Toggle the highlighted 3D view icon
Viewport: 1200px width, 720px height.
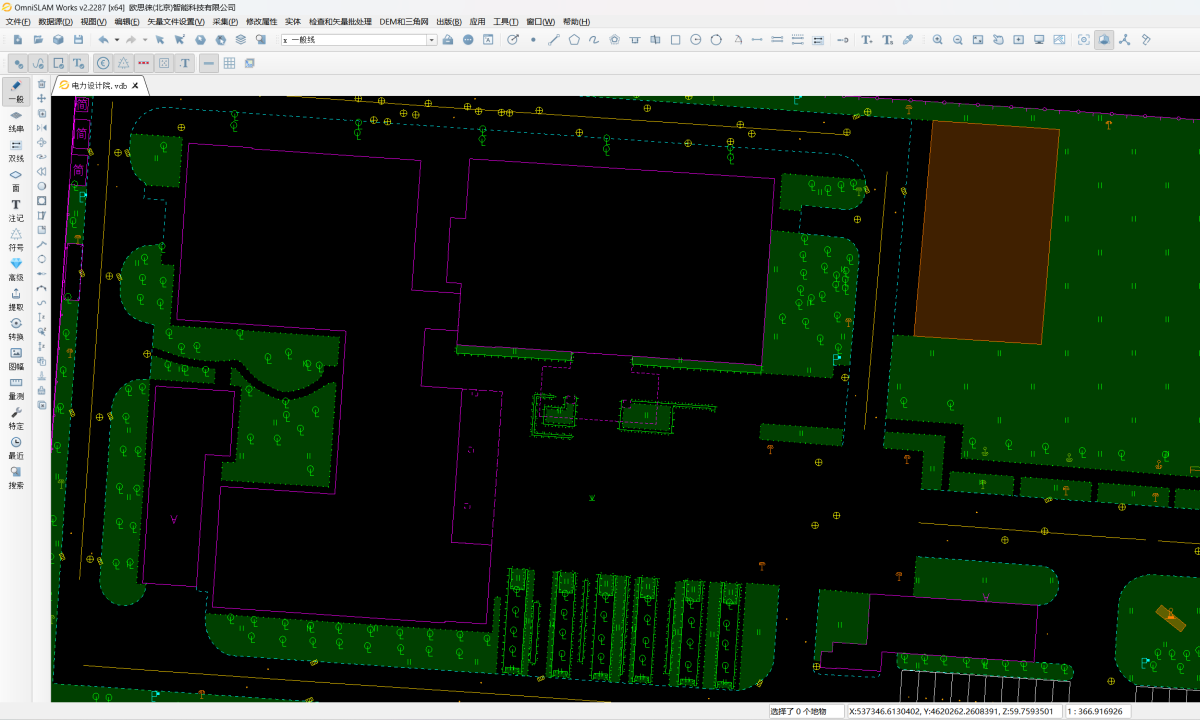1104,40
